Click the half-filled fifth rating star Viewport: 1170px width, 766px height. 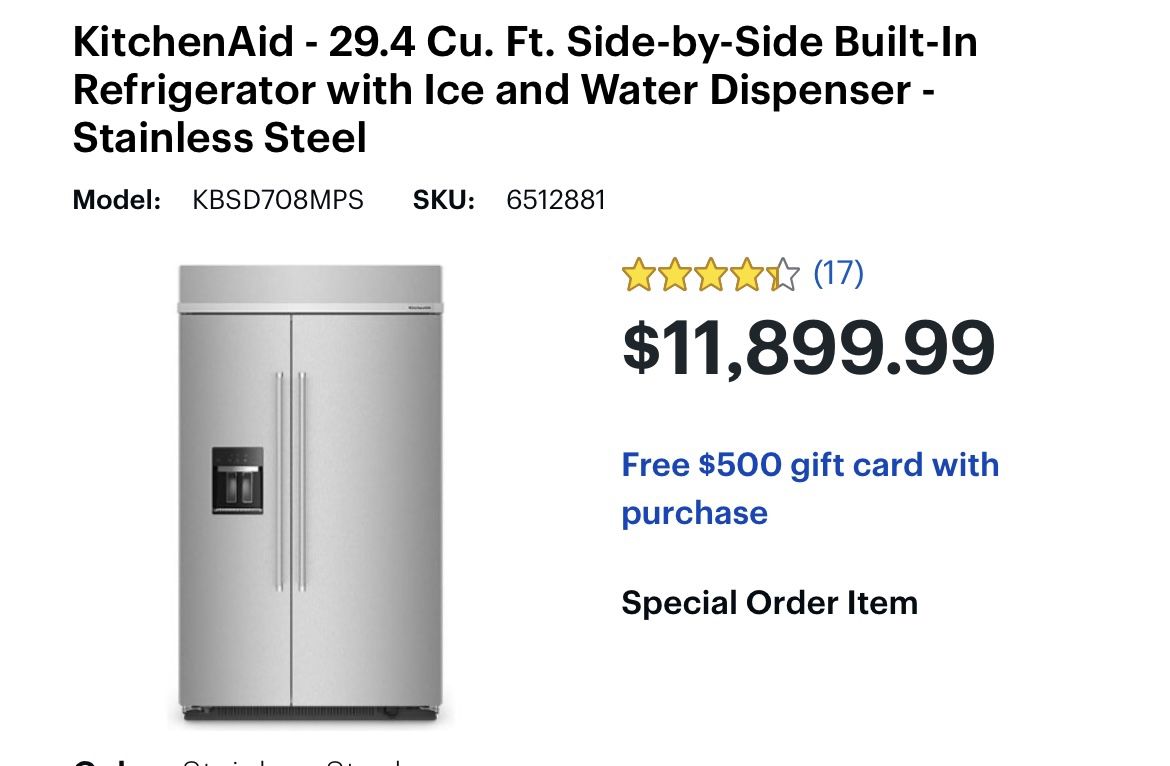[784, 274]
